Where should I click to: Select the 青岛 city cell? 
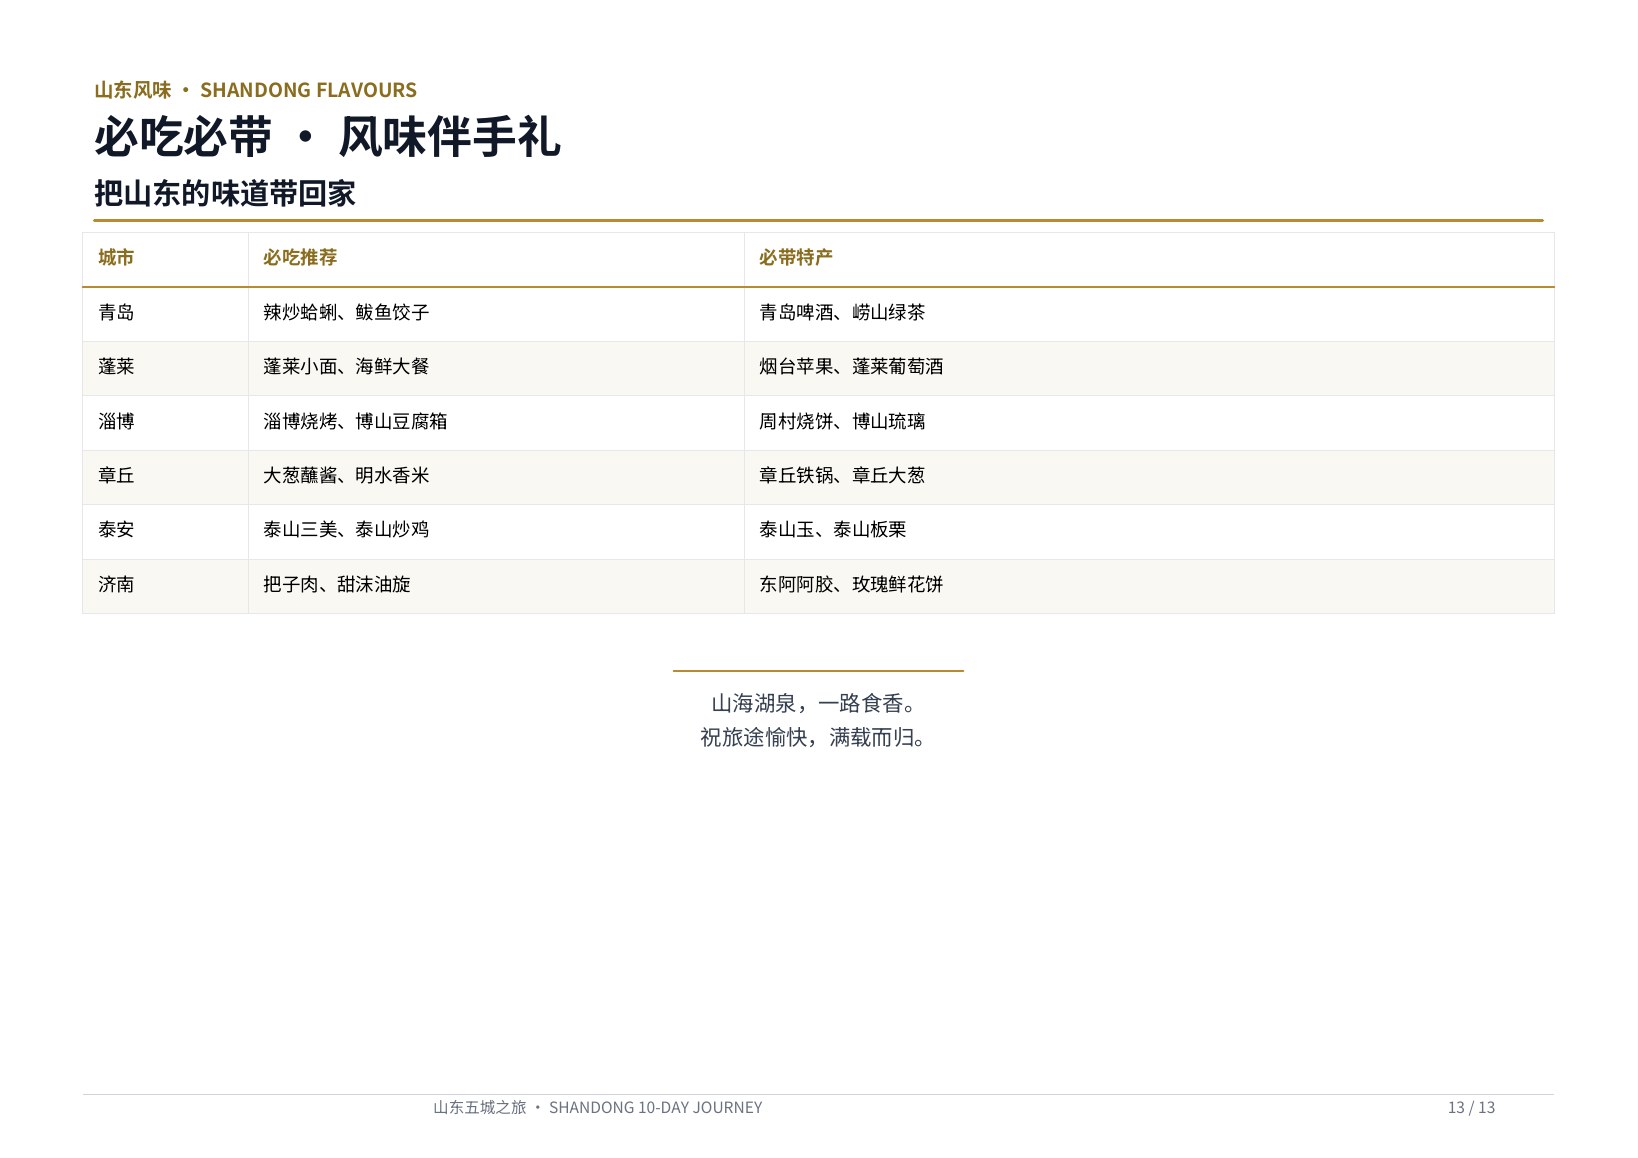tap(165, 313)
